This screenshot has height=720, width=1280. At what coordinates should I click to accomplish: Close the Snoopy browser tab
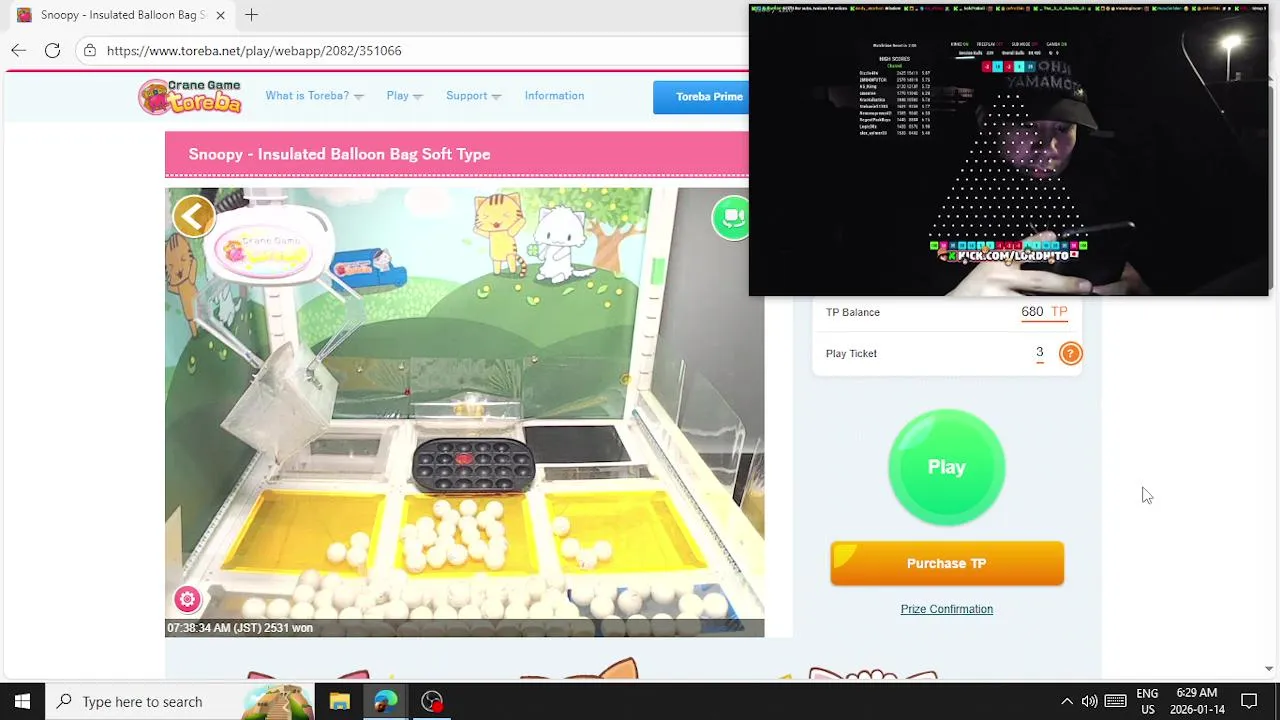click(x=220, y=15)
